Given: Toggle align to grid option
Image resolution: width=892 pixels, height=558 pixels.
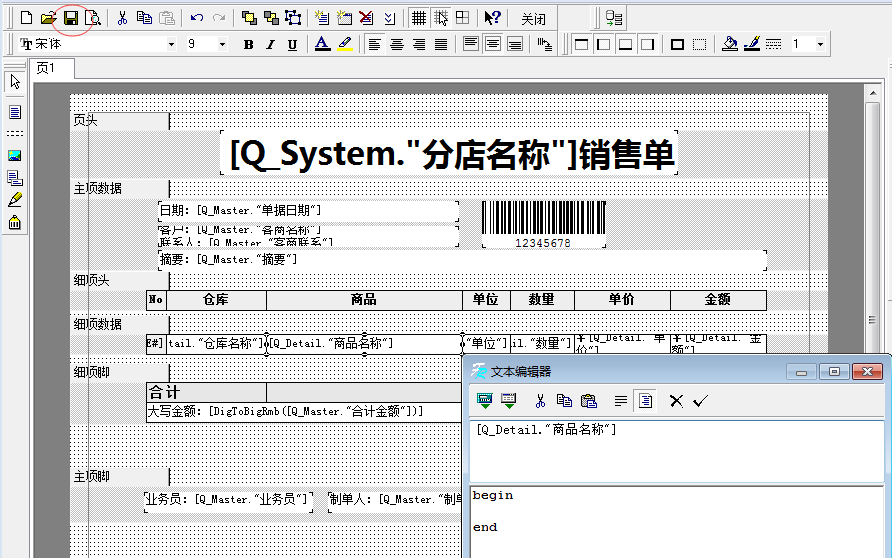Looking at the screenshot, I should click(441, 18).
